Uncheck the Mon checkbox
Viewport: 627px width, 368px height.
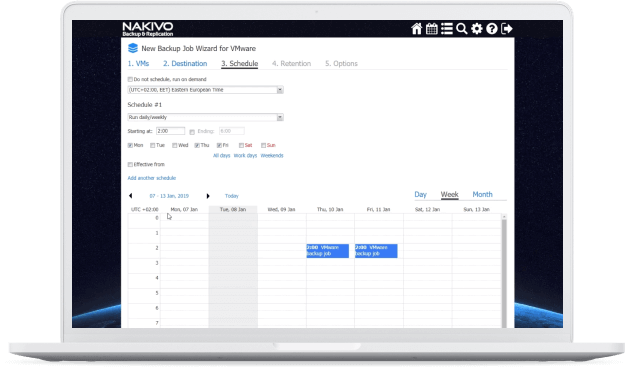point(130,146)
